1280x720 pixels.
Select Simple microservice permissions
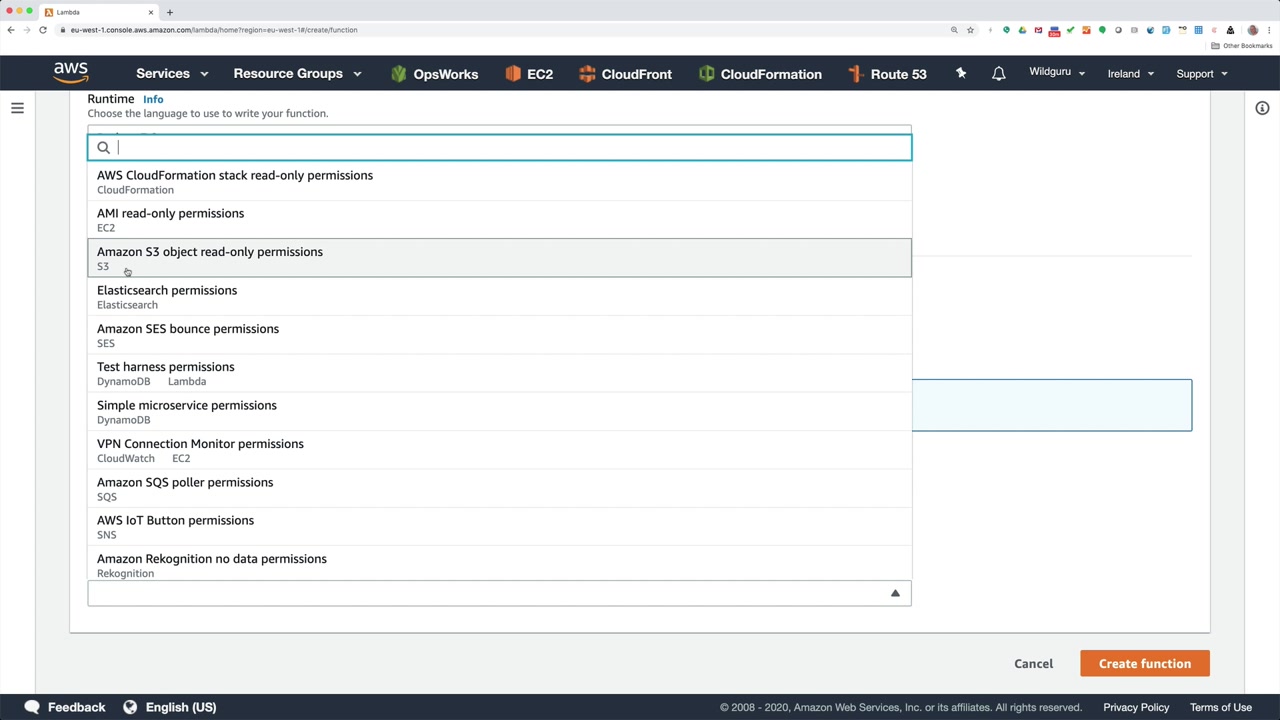499,412
